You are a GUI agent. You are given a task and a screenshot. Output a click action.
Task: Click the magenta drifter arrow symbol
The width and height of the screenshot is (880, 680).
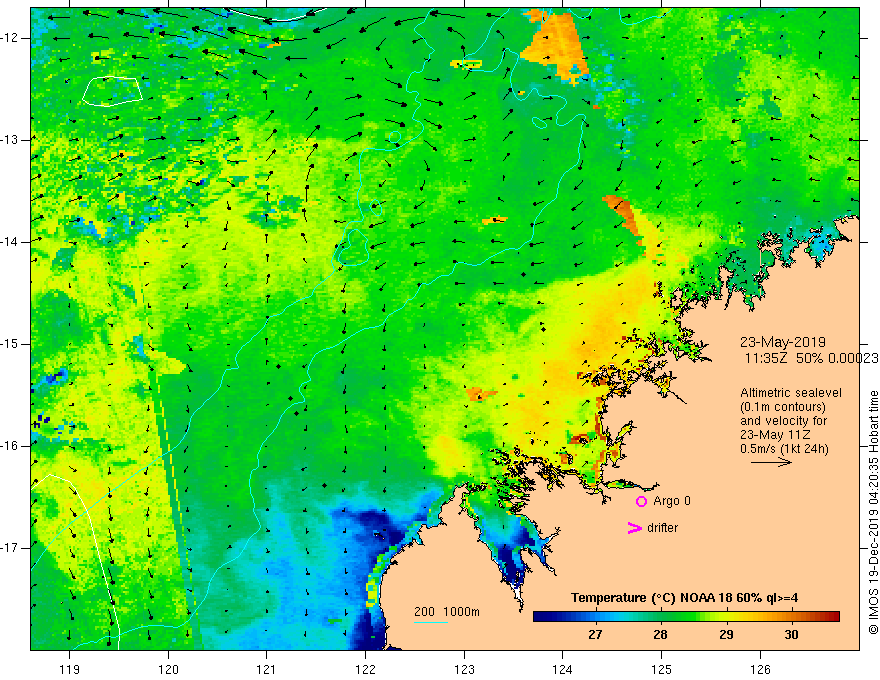coord(635,528)
